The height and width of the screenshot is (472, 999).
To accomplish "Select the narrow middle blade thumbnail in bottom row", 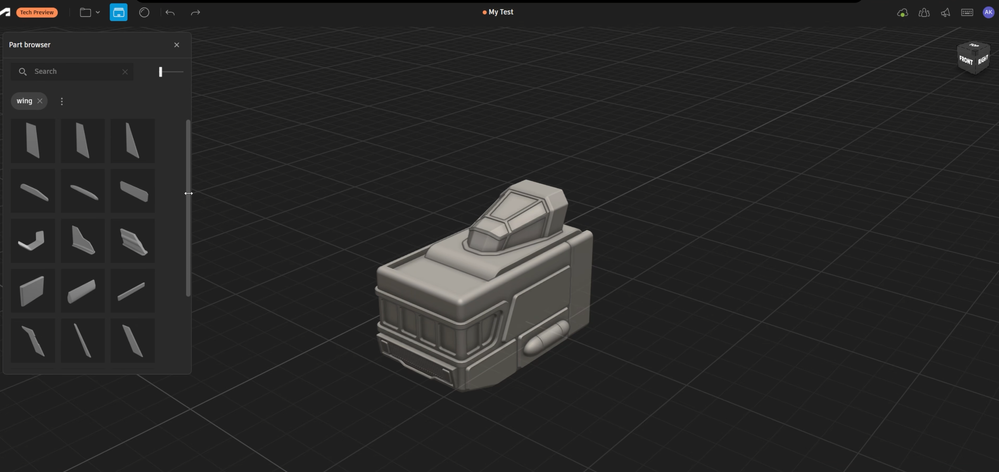I will click(x=83, y=341).
